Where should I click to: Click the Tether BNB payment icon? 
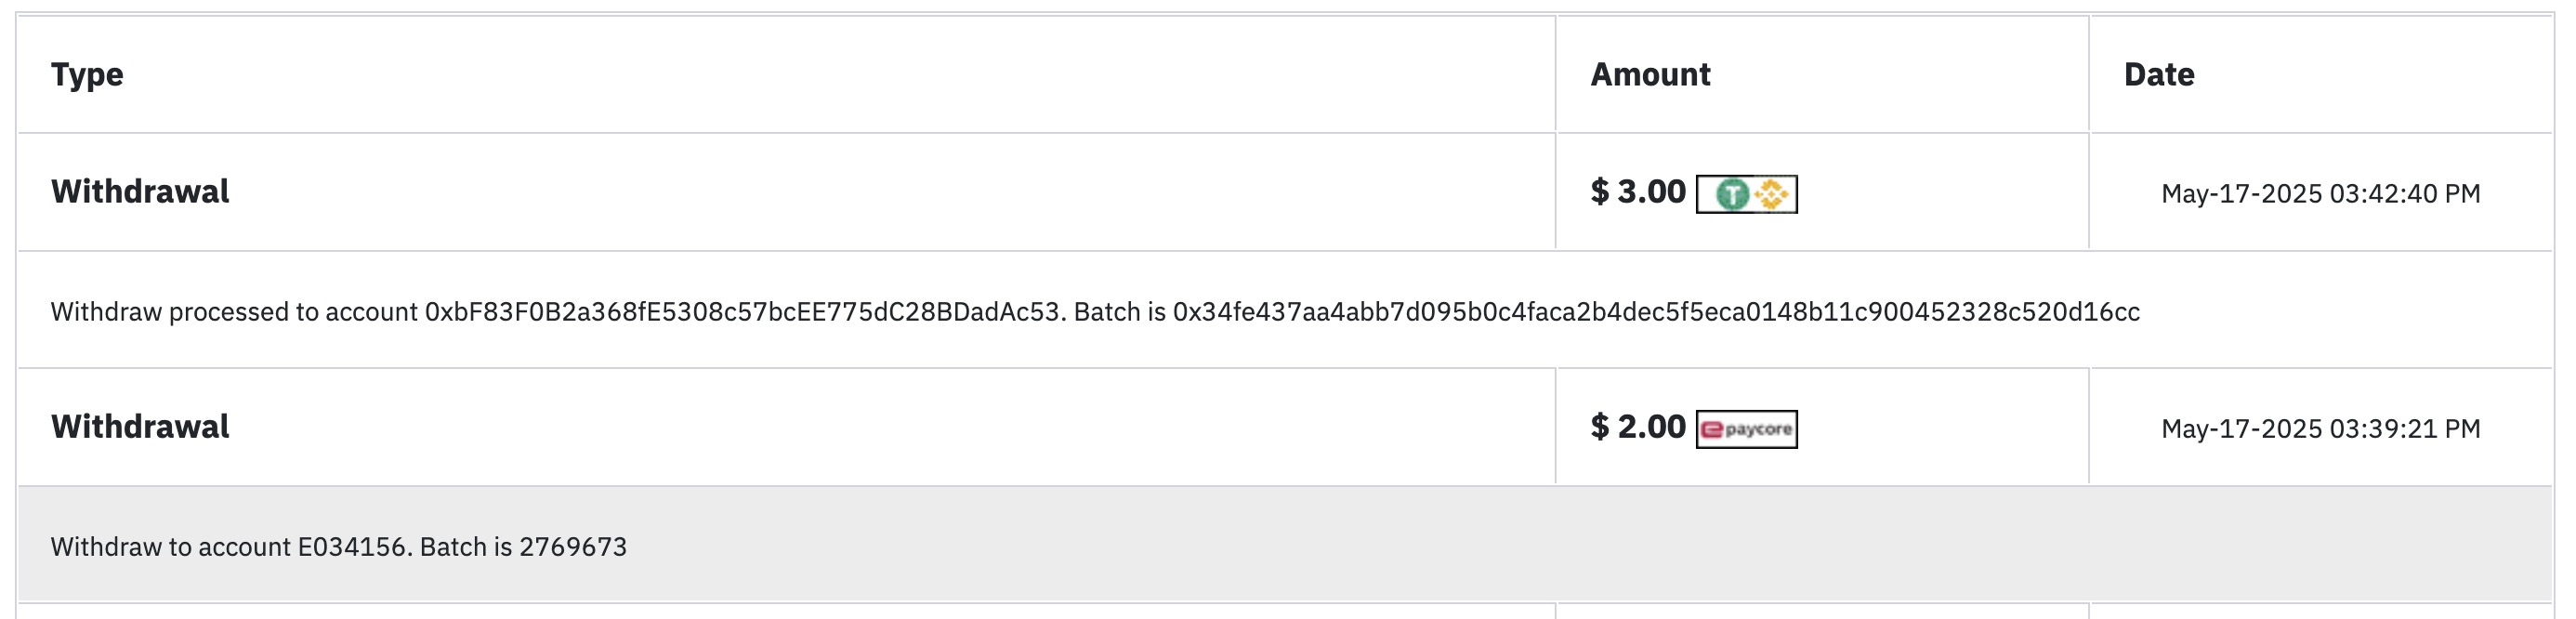1746,194
